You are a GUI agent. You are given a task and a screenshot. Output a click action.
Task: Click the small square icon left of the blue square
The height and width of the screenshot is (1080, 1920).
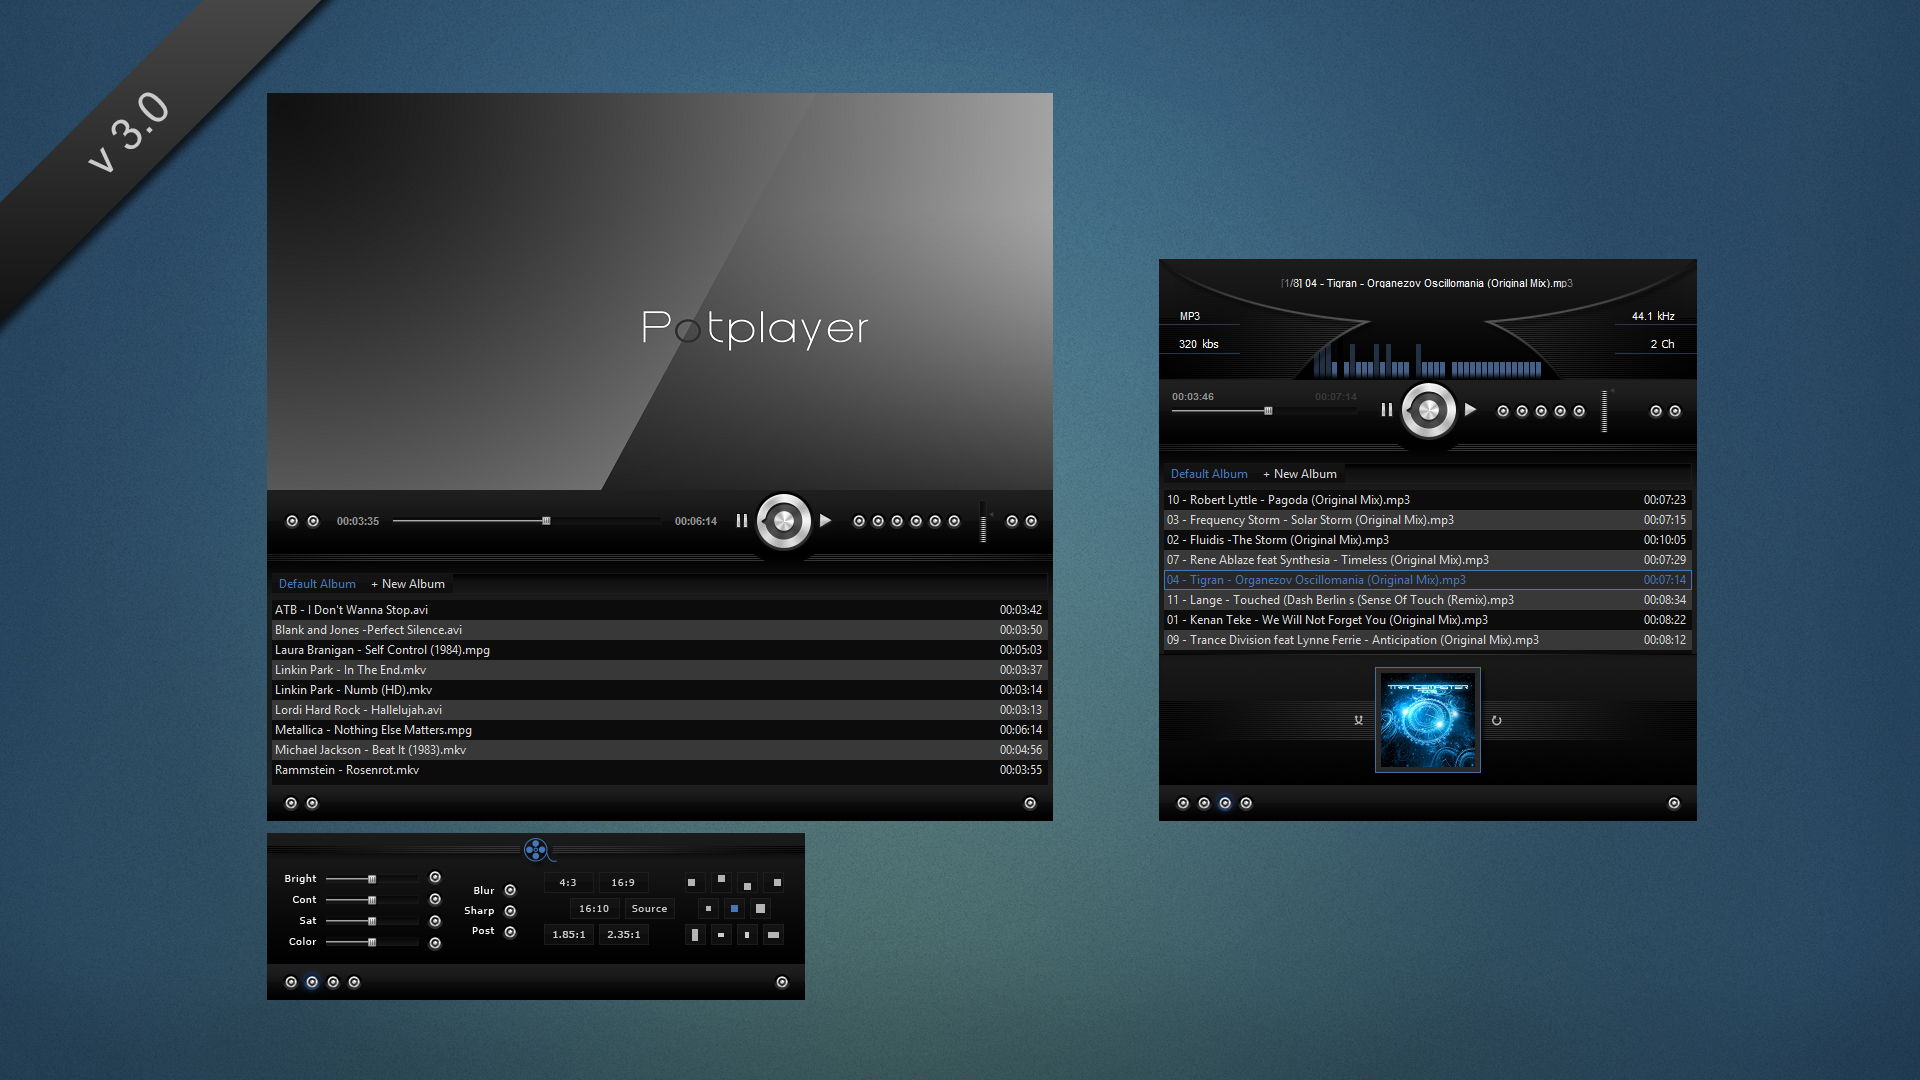click(708, 909)
